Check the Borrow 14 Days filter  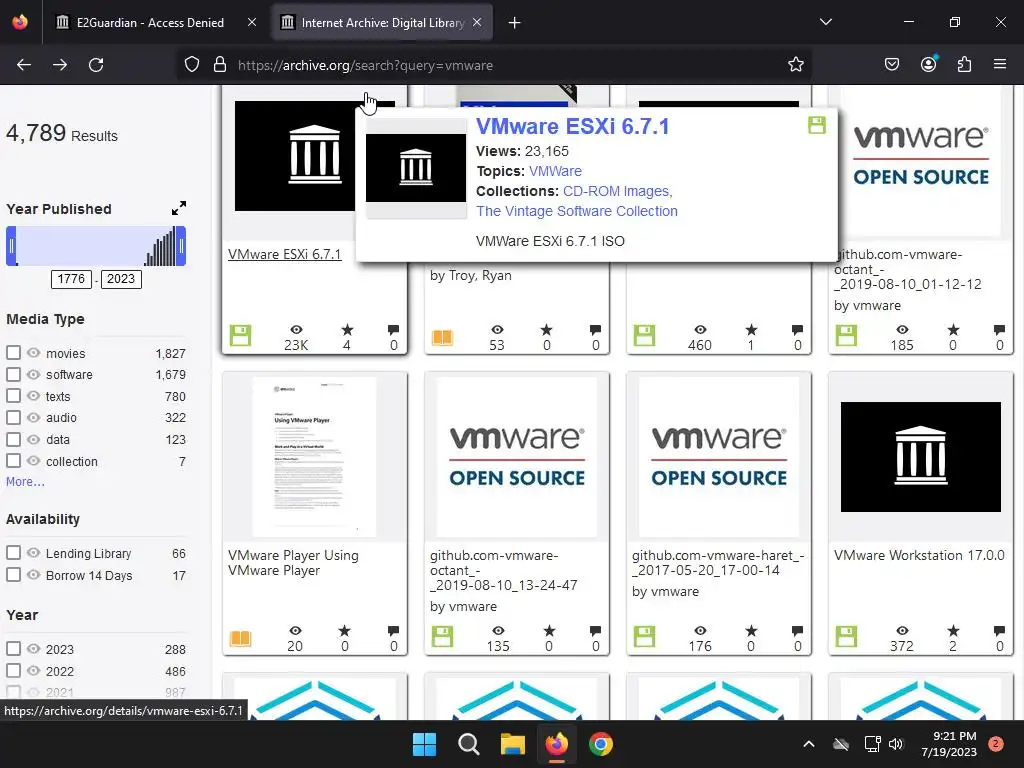tap(13, 575)
